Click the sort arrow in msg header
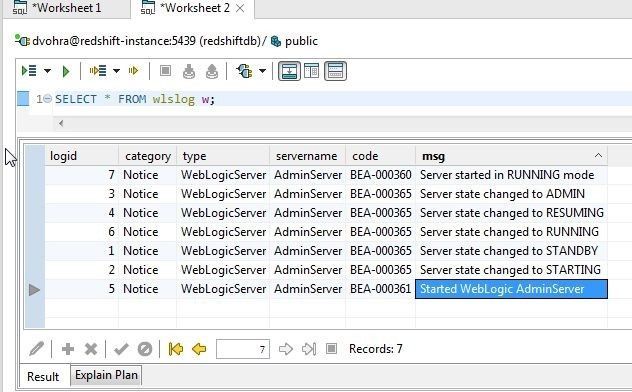632x392 pixels. 598,156
